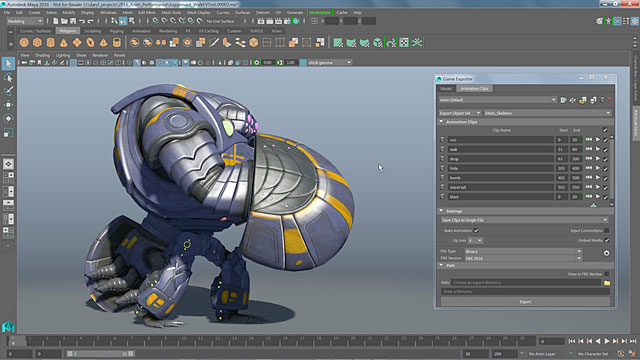Collapse the Path section

441,265
